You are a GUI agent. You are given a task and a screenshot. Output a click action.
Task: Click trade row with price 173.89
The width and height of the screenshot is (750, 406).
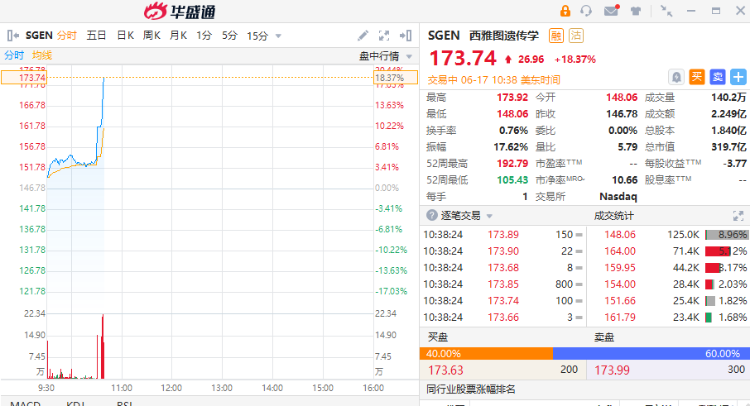(503, 234)
